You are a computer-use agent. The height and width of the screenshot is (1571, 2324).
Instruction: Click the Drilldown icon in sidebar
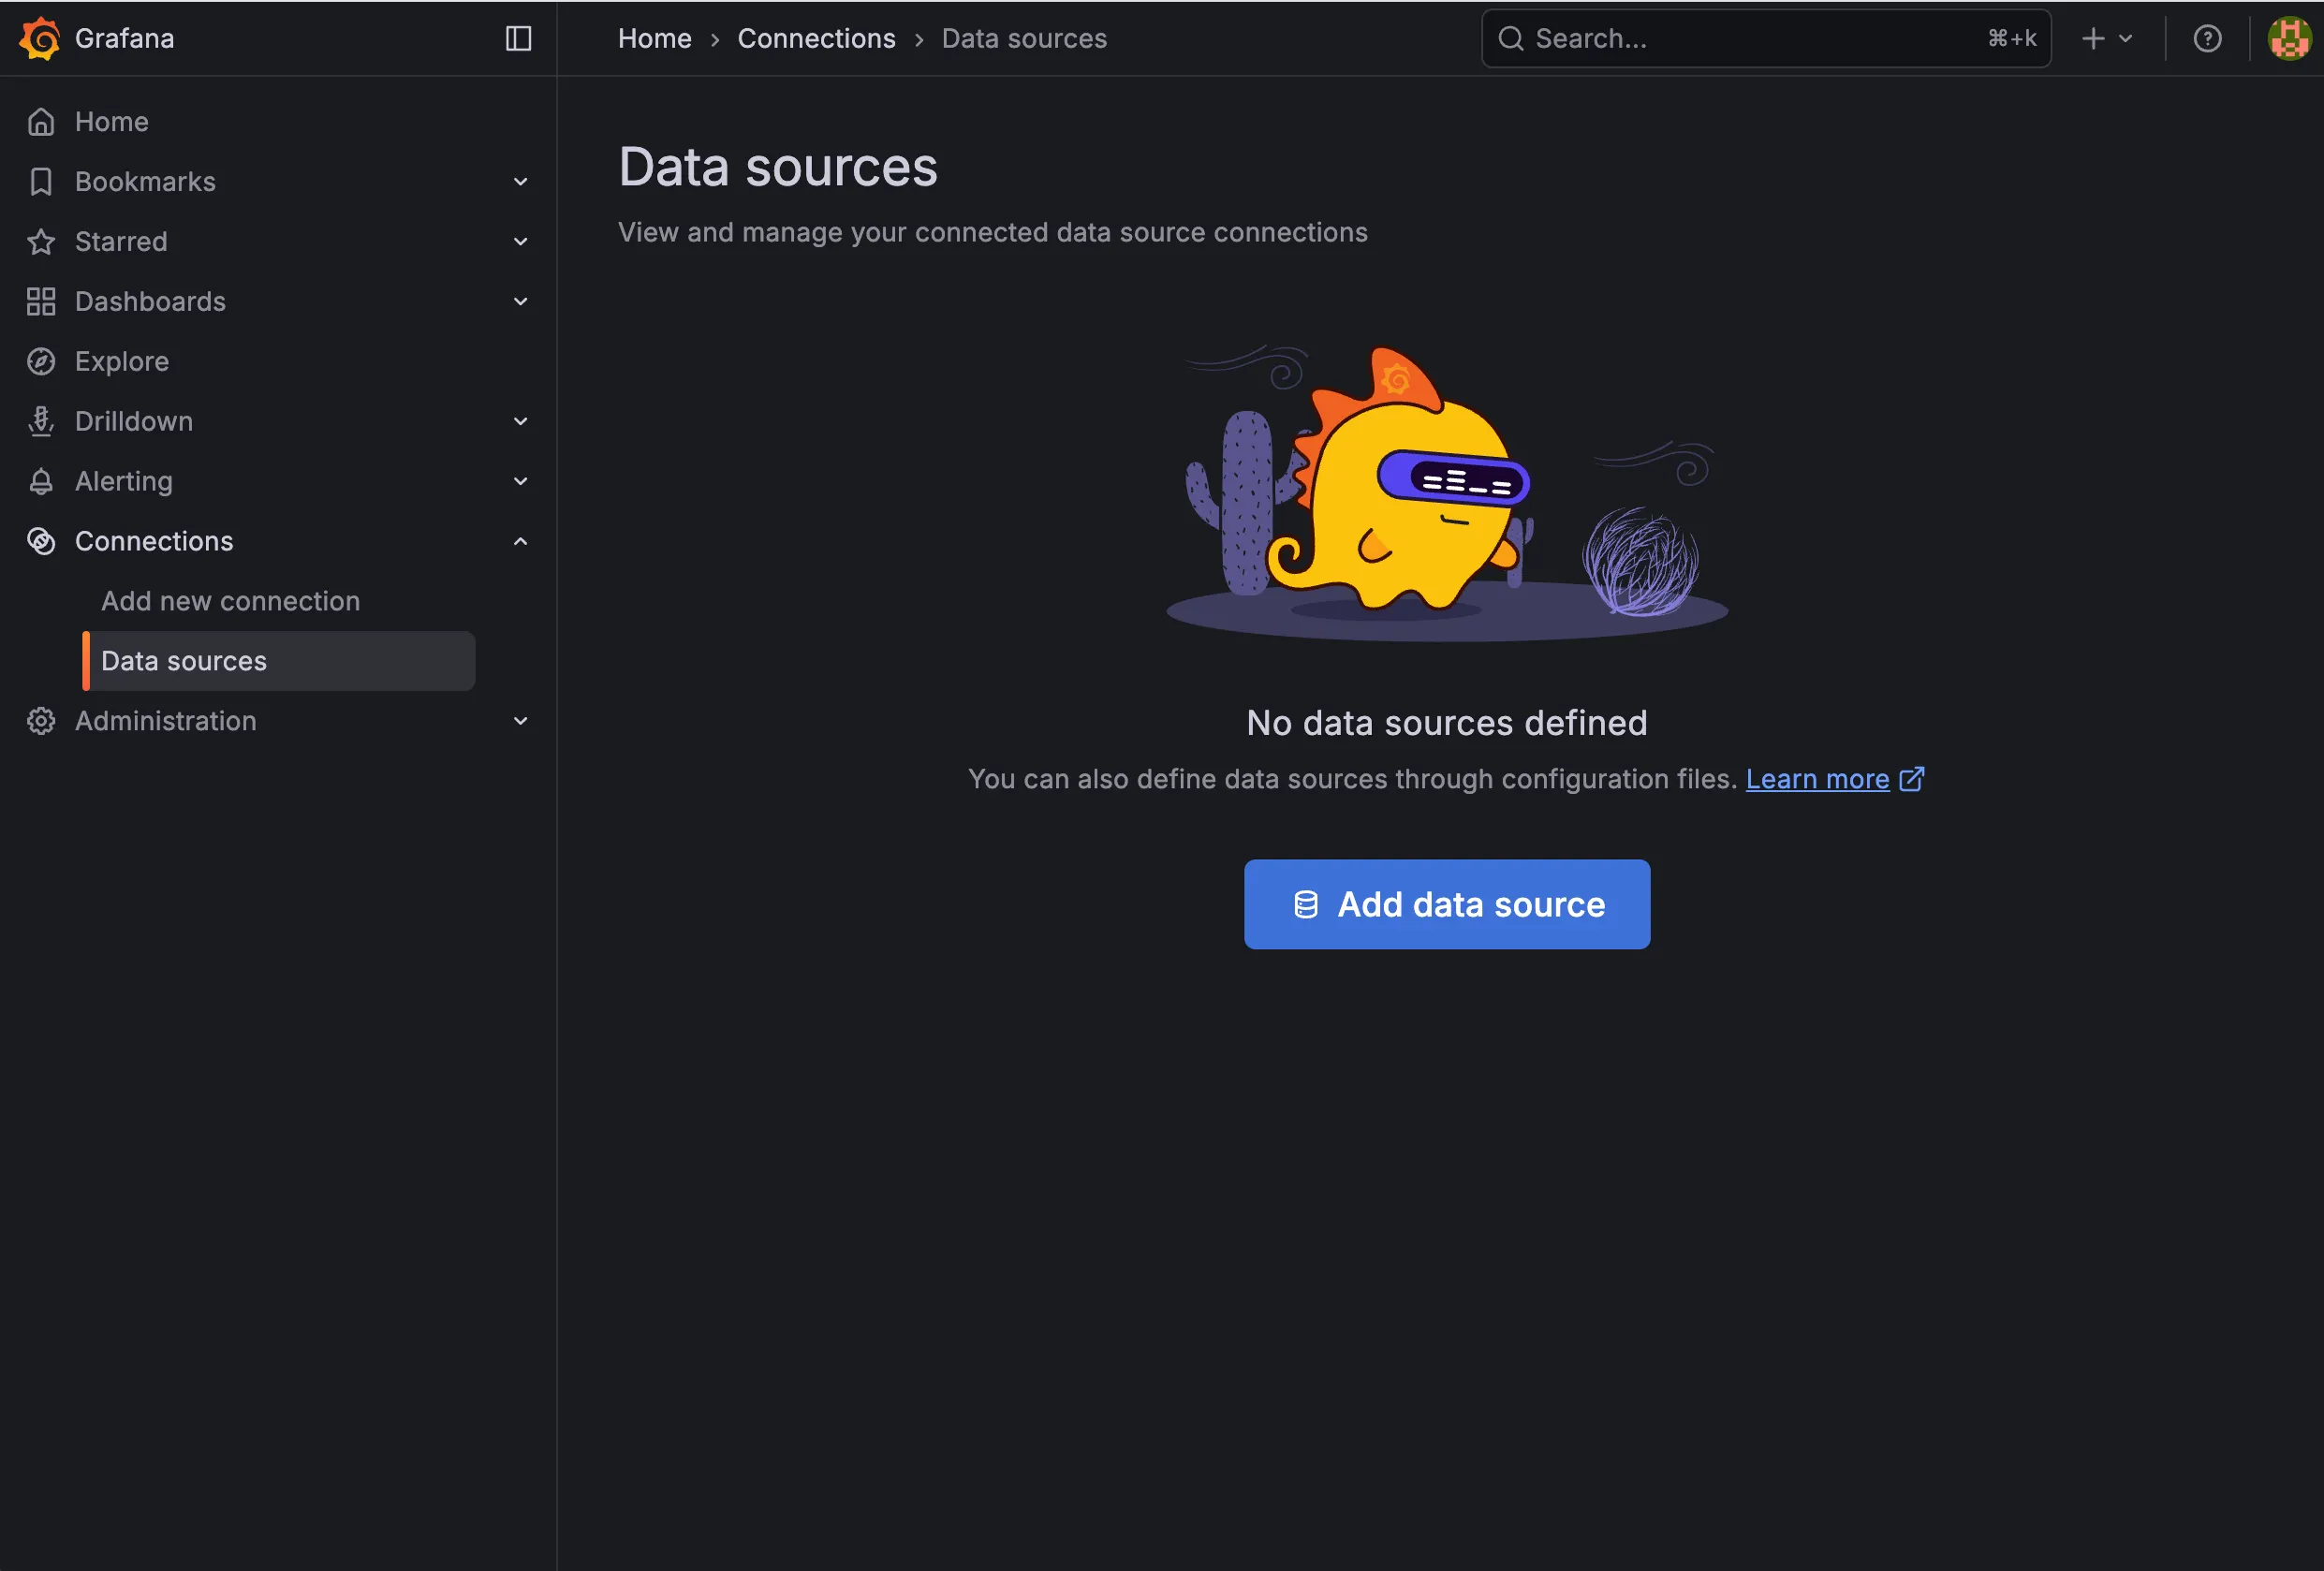pyautogui.click(x=41, y=421)
